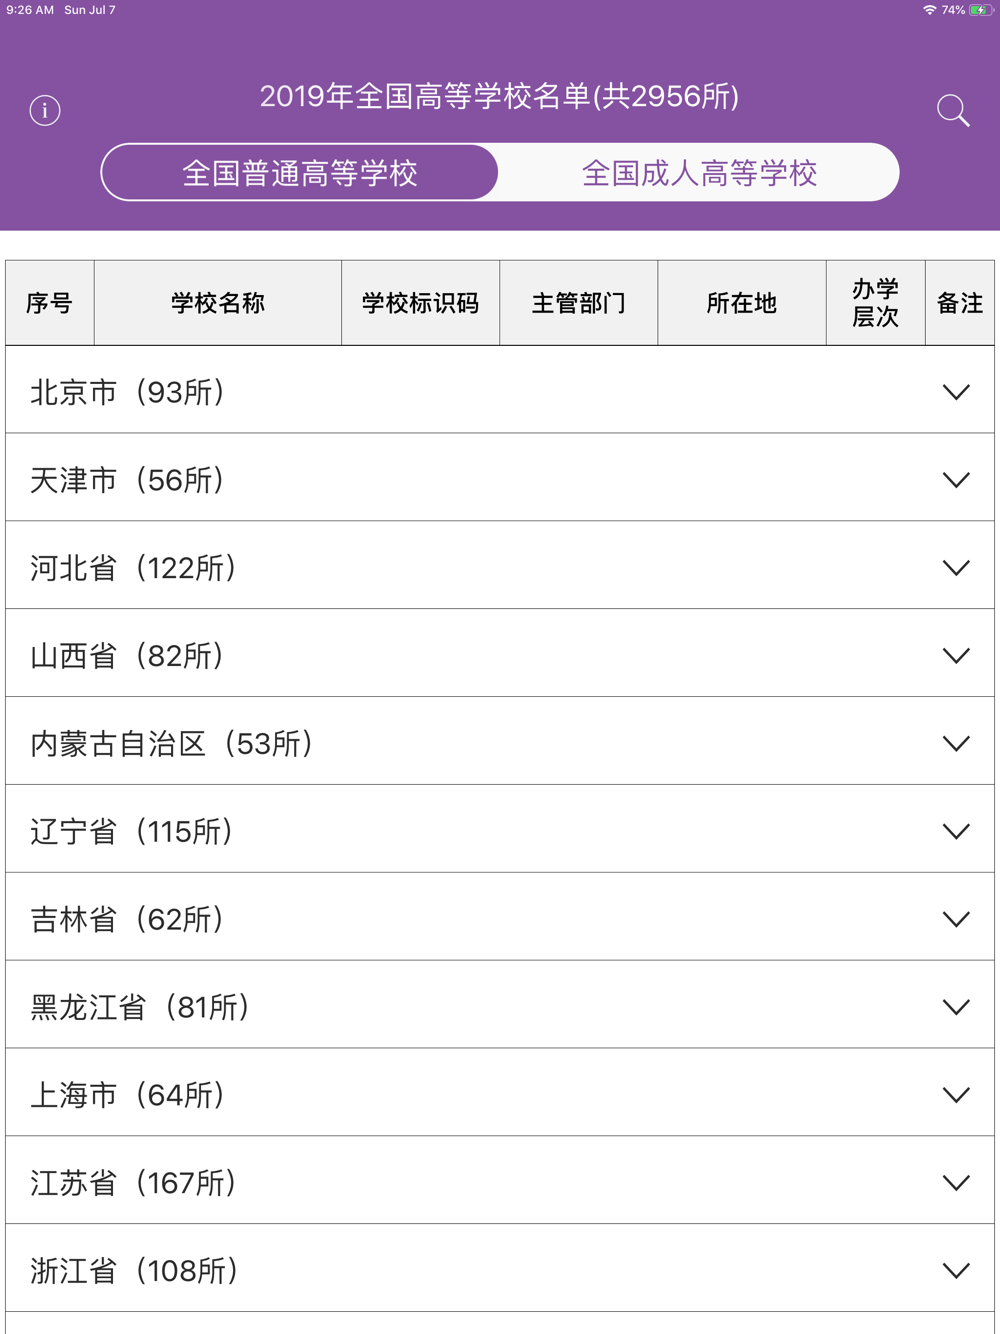Screen dimensions: 1000x1334
Task: Expand 内蒙古自治区 (53所) chevron
Action: (956, 744)
